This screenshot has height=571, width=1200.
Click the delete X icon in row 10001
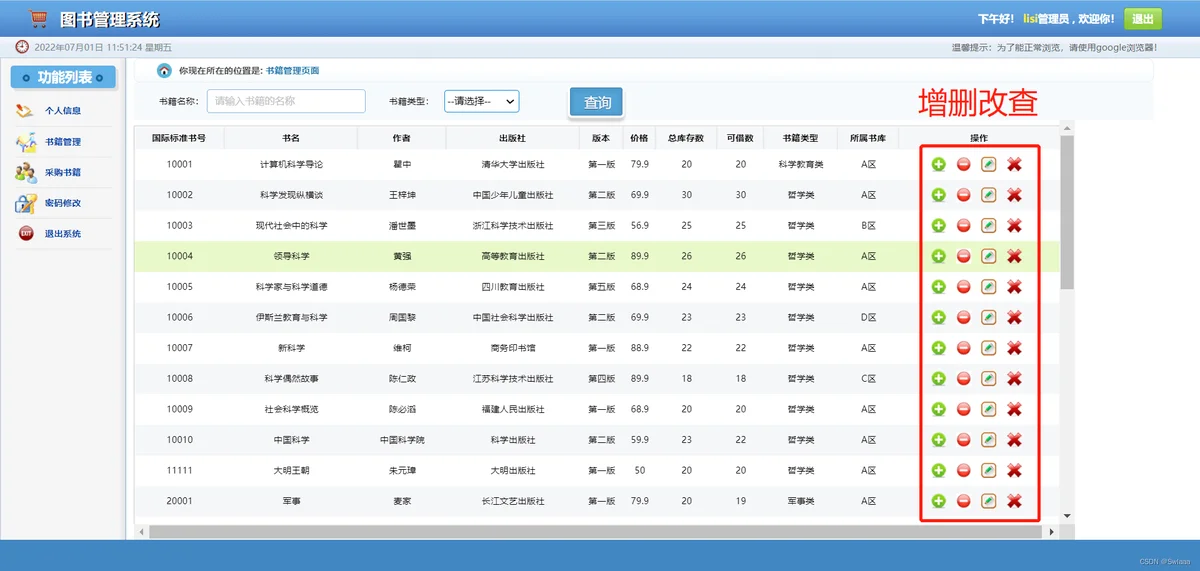tap(1014, 164)
